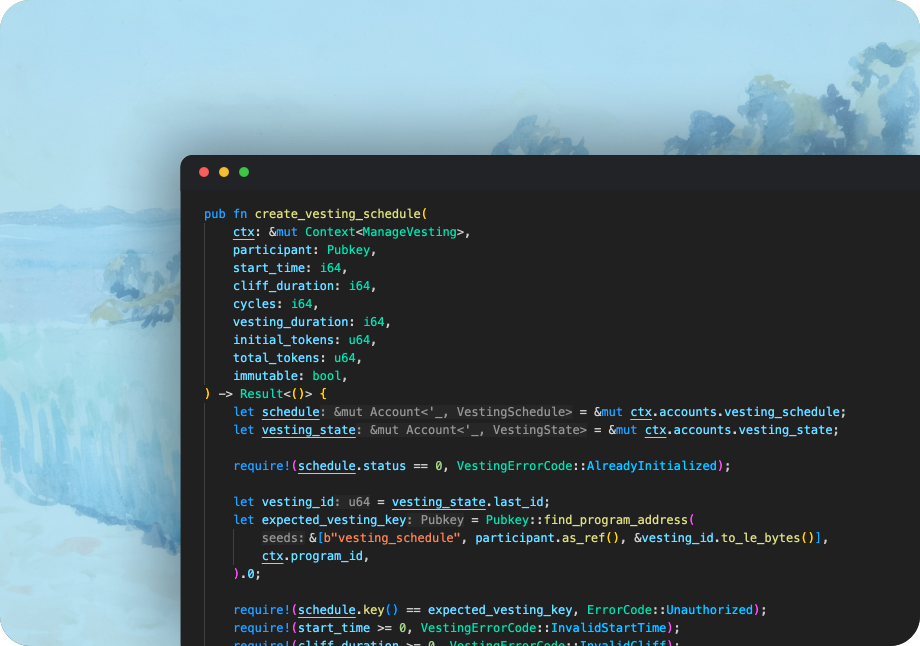920x646 pixels.
Task: Click the to_le_bytes method call
Action: [760, 538]
